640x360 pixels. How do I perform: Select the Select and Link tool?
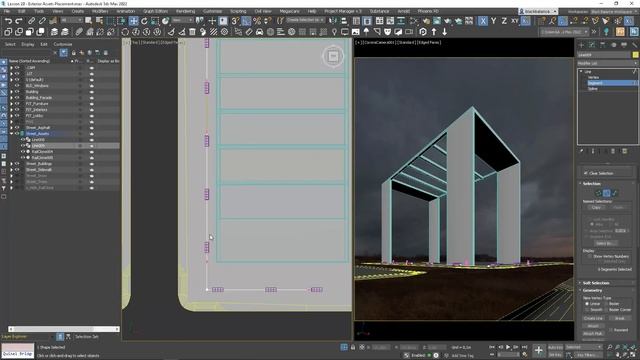click(31, 21)
